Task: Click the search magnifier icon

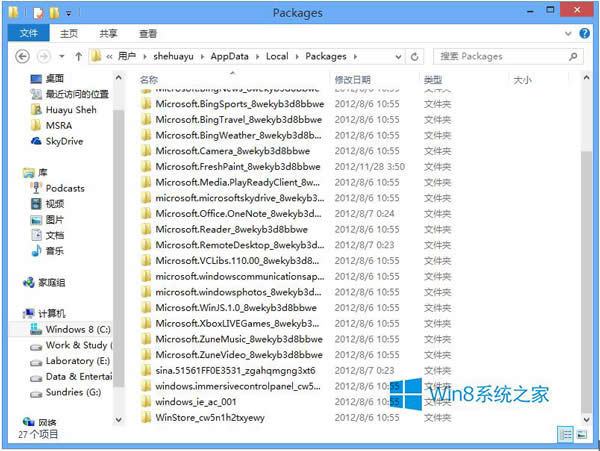Action: [x=573, y=57]
